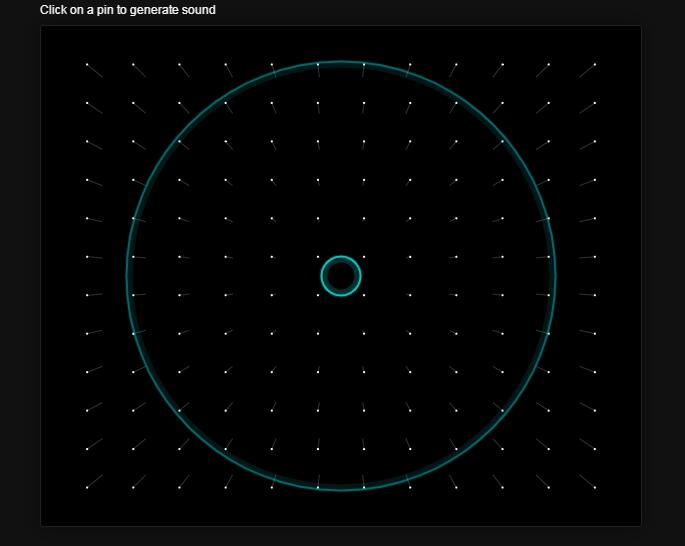Click third pin from top in leftmost column
Viewport: 685px width, 546px height.
pos(87,142)
